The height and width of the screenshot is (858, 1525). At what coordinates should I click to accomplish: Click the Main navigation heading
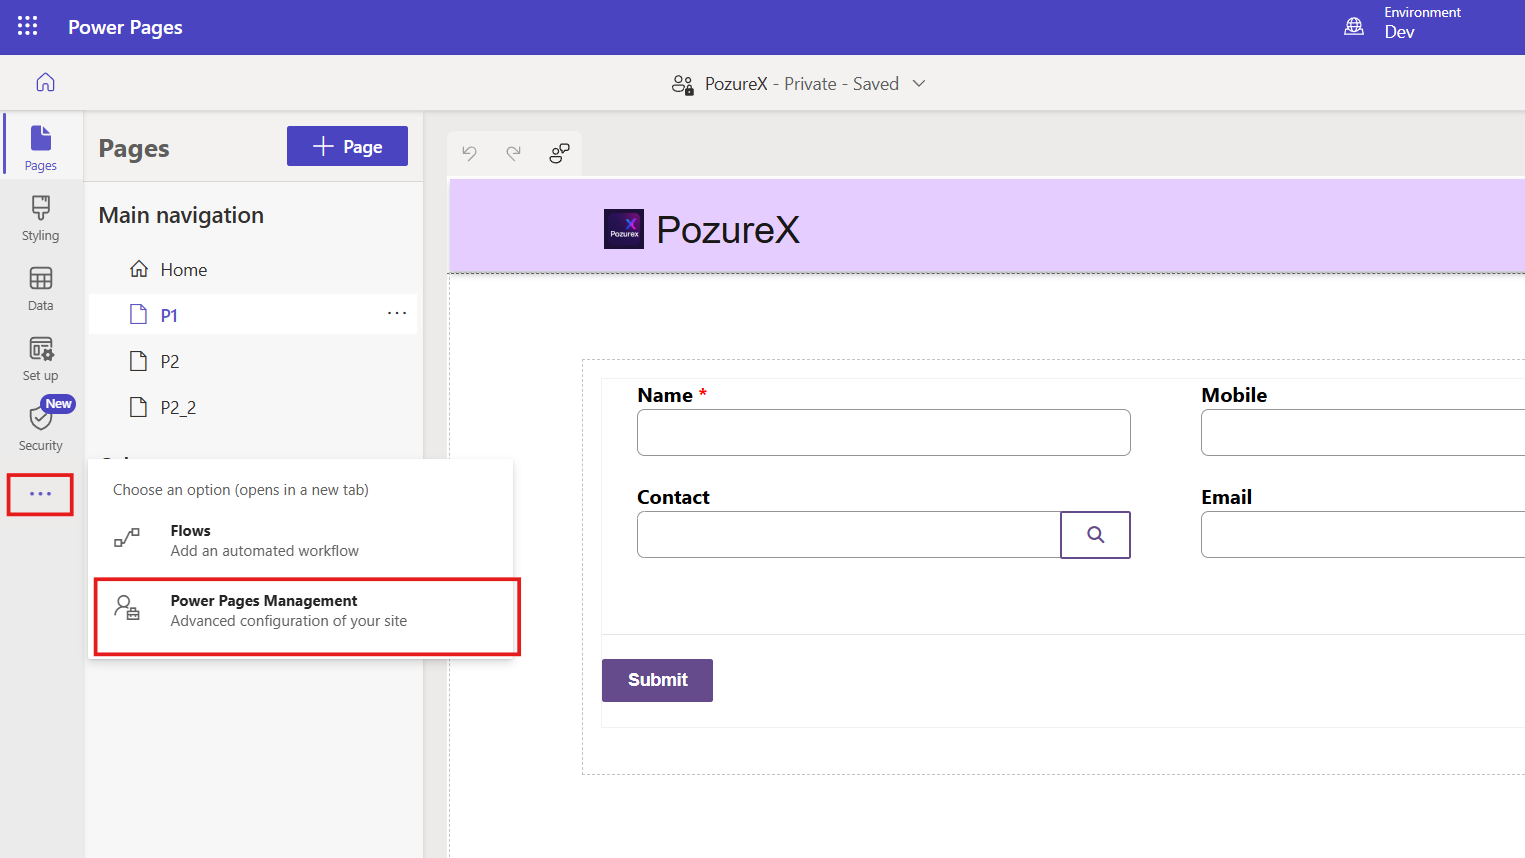coord(181,215)
